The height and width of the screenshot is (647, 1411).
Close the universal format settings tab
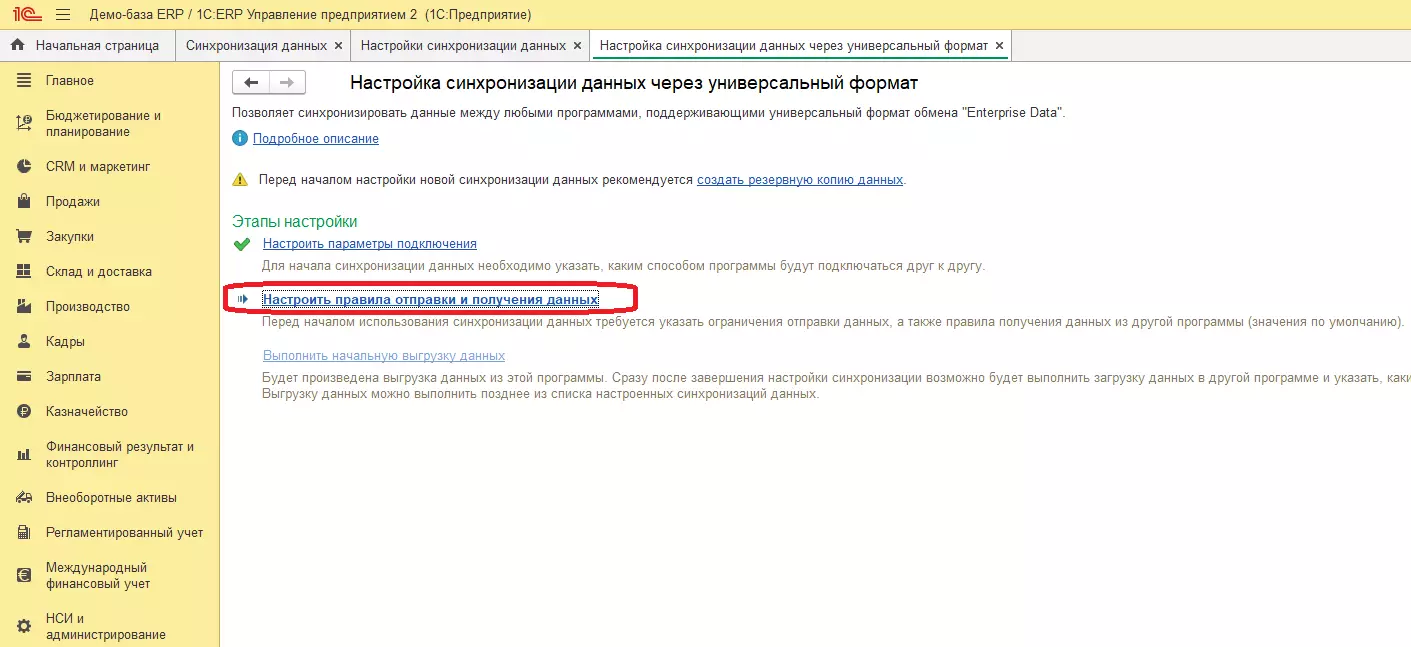[999, 46]
